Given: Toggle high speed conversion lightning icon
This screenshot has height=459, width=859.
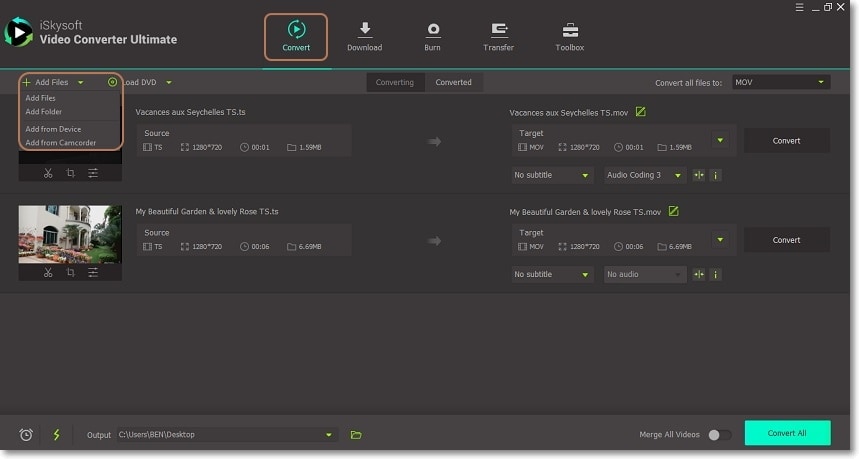Looking at the screenshot, I should (56, 435).
